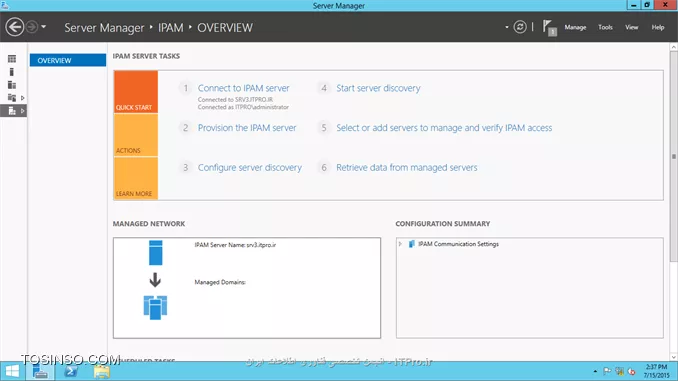Click the IPAM server icon in Managed Network
Screen dimensions: 678x381
point(156,253)
